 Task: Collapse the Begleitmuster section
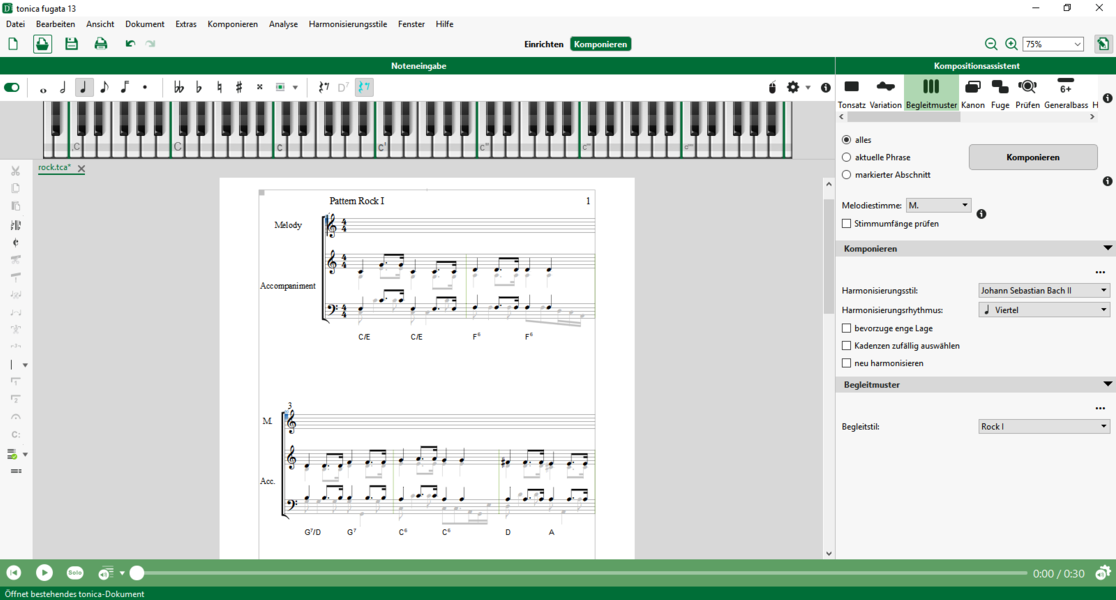(x=1107, y=384)
